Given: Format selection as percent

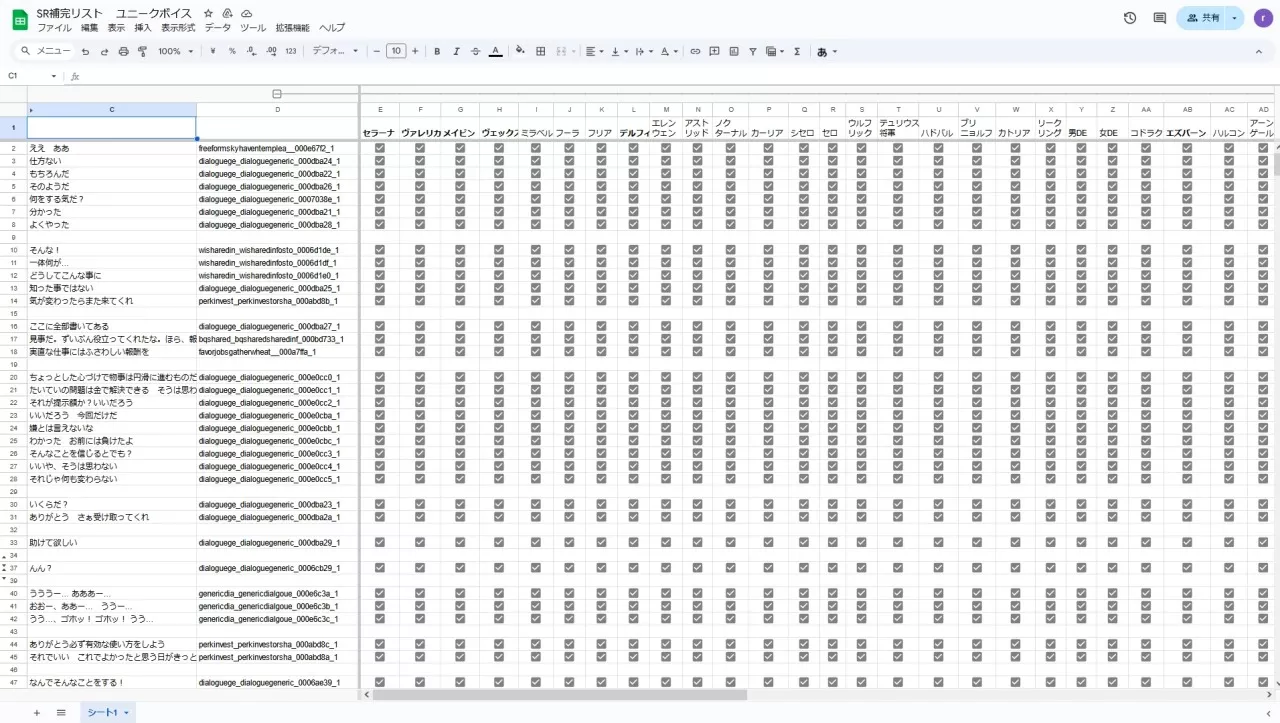Looking at the screenshot, I should pos(232,51).
